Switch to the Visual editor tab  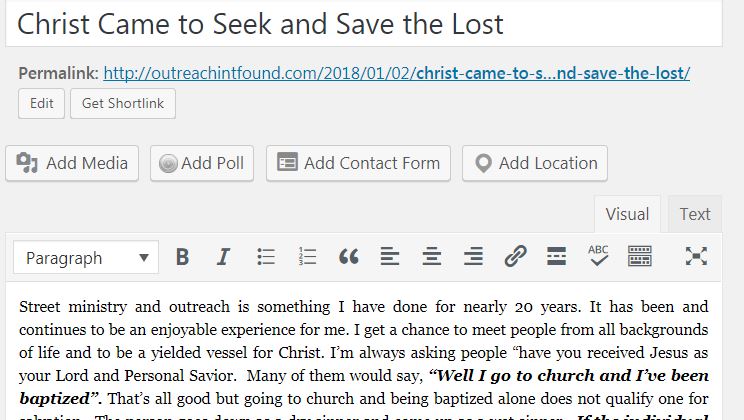point(628,214)
